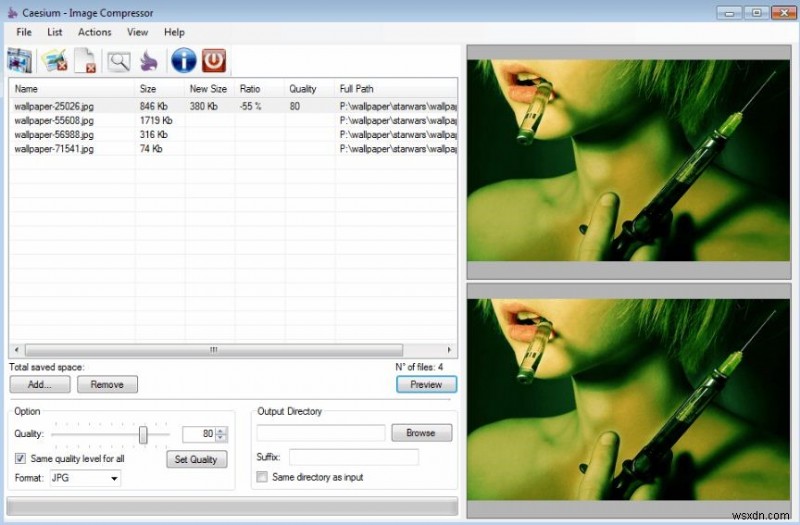Sort by the Name column header
The image size is (800, 525).
pyautogui.click(x=72, y=89)
